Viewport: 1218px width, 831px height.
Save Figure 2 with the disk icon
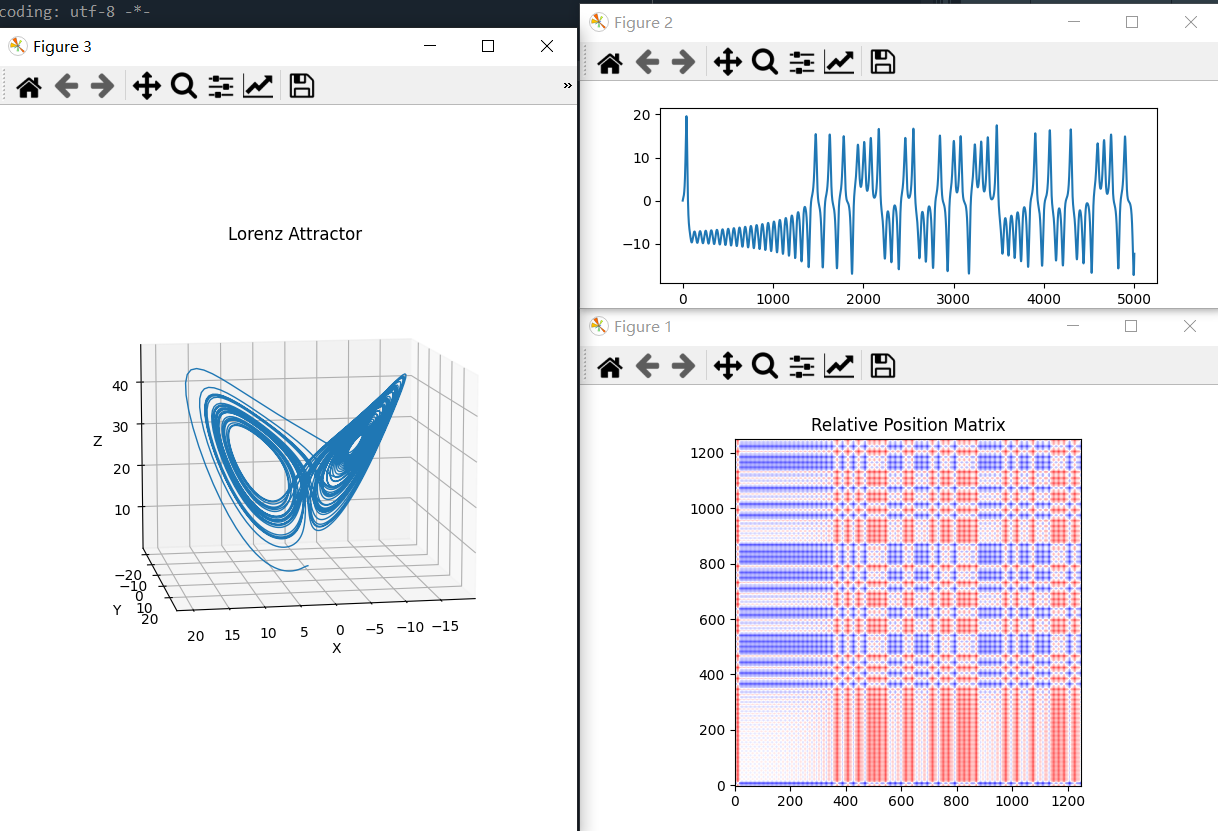(x=882, y=63)
